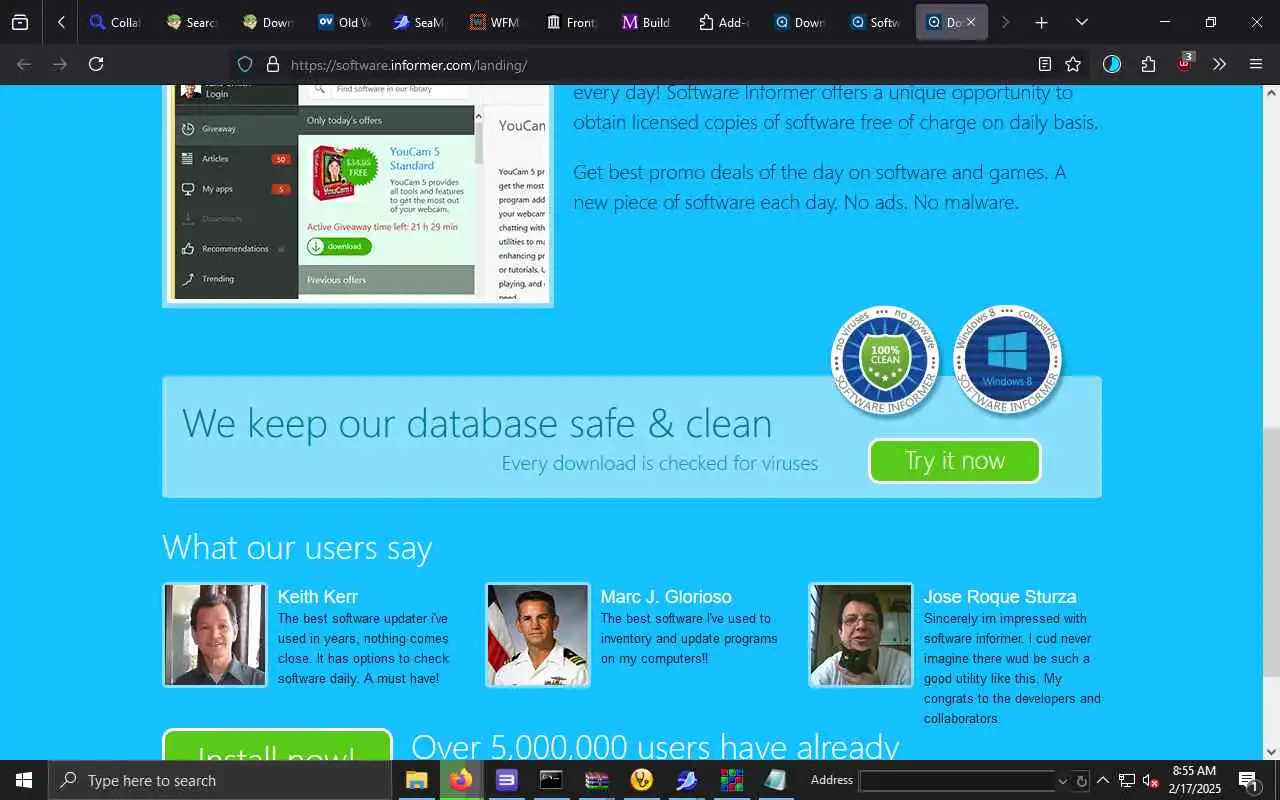Click the 100% Clean badge
Image resolution: width=1280 pixels, height=800 pixels.
pyautogui.click(x=885, y=360)
